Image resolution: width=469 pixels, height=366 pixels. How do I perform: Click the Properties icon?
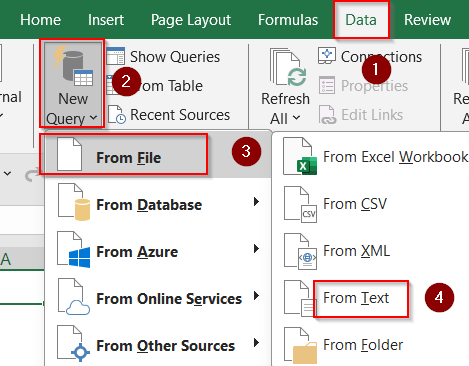point(327,85)
